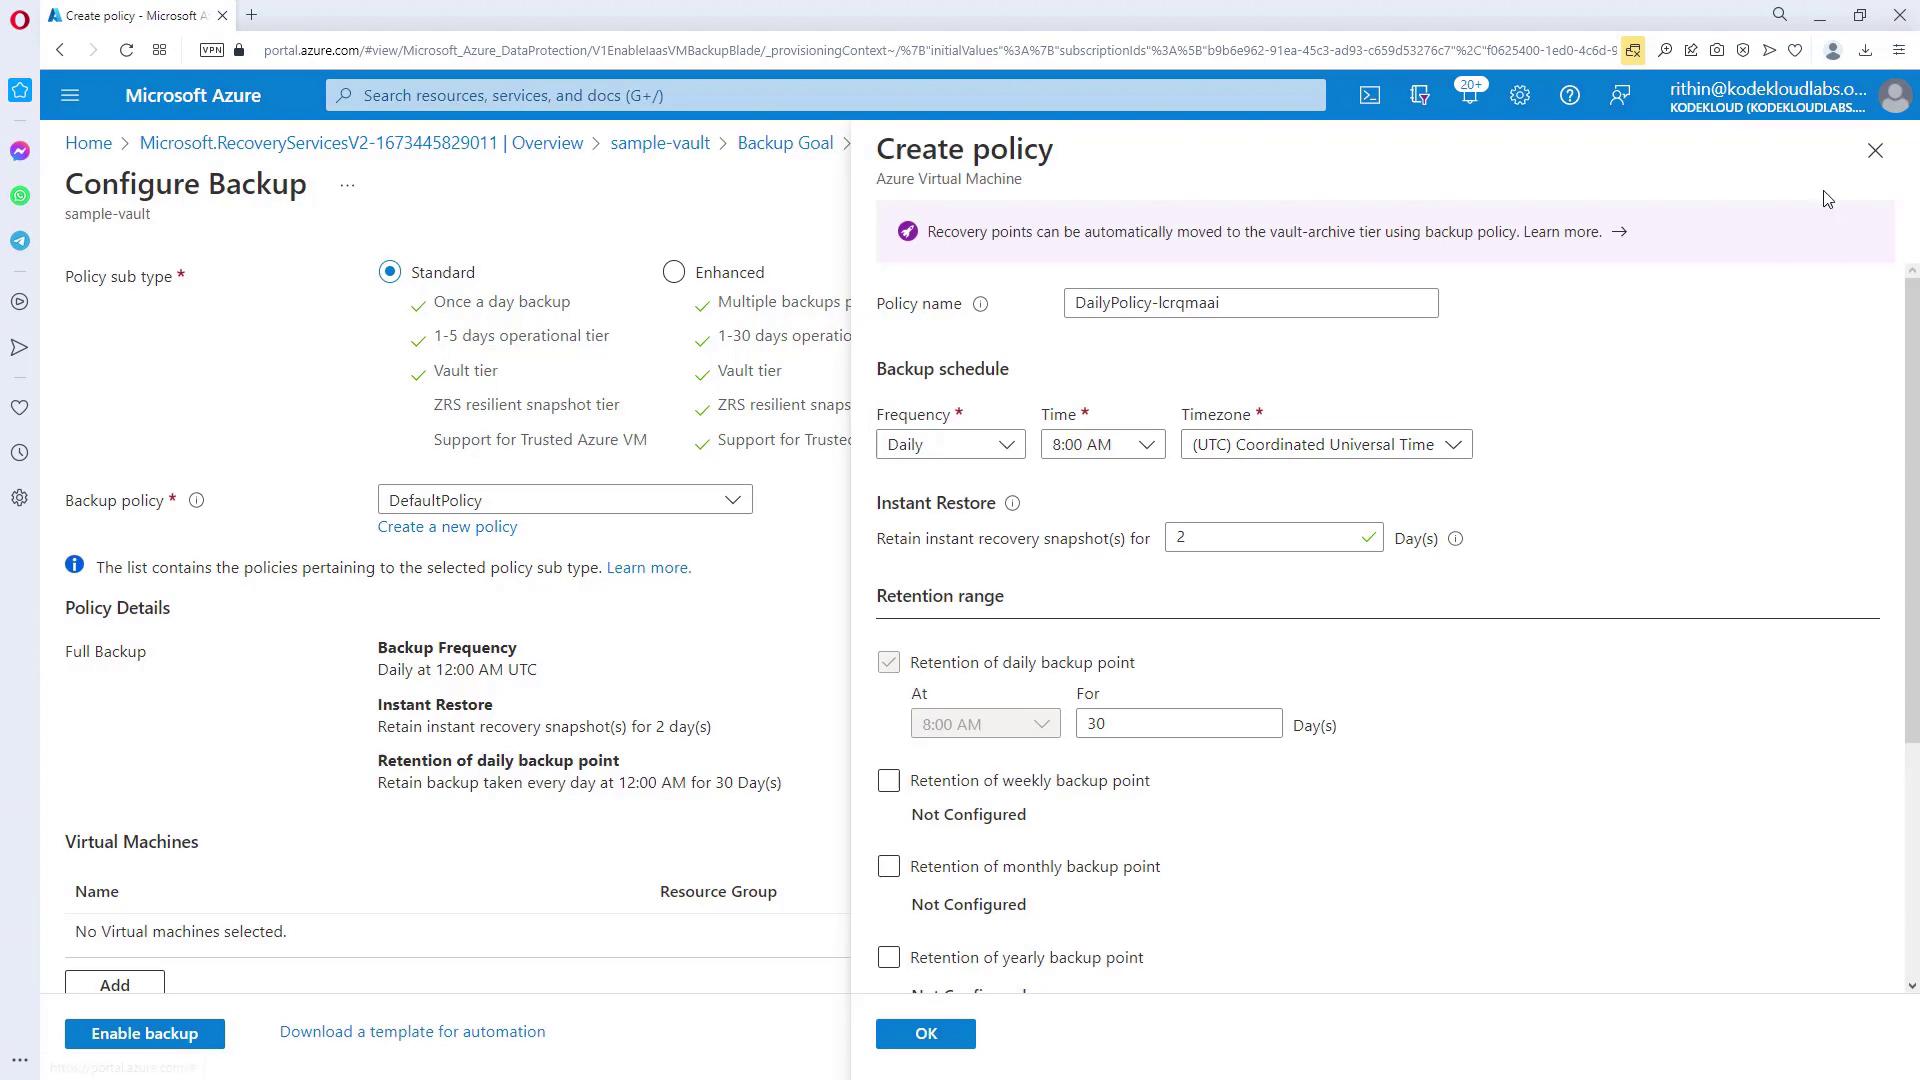Check Retention of yearly backup point

pos(888,958)
